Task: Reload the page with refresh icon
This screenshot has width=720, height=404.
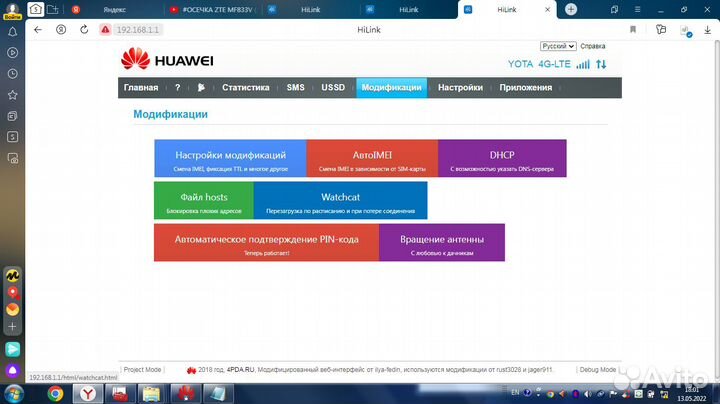Action: pos(84,30)
